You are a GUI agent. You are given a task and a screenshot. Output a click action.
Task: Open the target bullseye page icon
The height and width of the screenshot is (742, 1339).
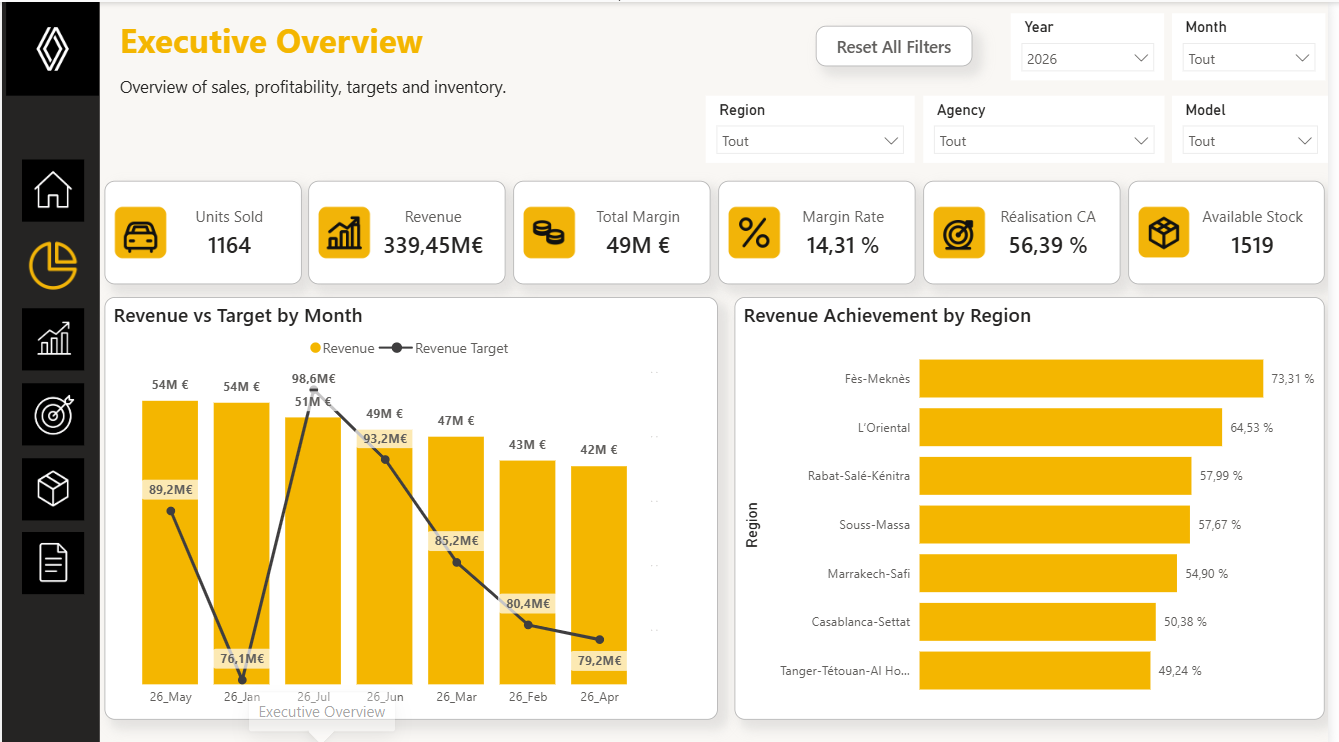[53, 414]
